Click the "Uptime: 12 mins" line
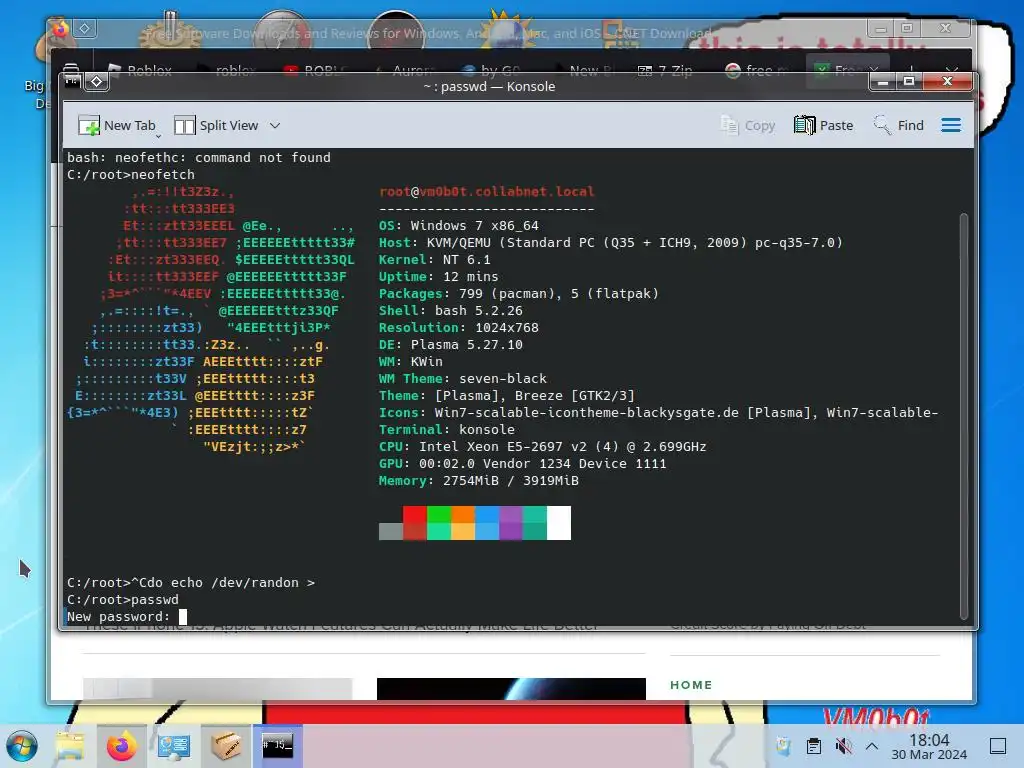Viewport: 1024px width, 768px height. coord(438,276)
